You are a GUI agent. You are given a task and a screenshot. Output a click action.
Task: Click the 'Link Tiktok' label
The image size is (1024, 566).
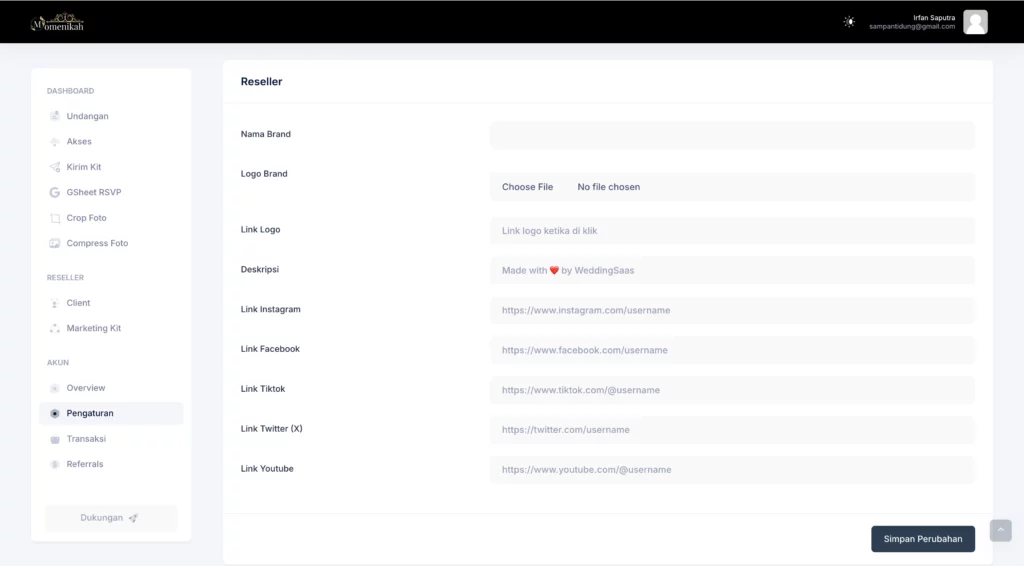click(x=263, y=389)
